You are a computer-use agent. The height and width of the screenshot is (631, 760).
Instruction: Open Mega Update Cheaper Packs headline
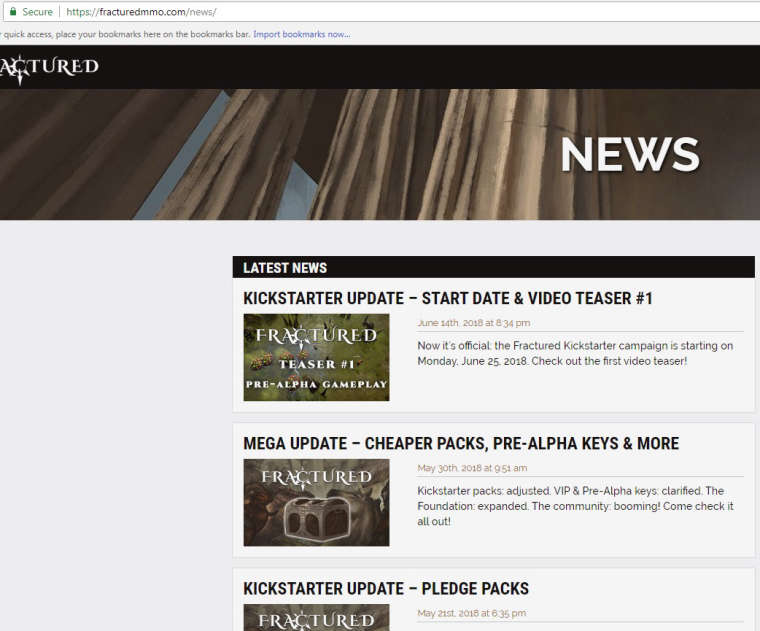point(461,443)
